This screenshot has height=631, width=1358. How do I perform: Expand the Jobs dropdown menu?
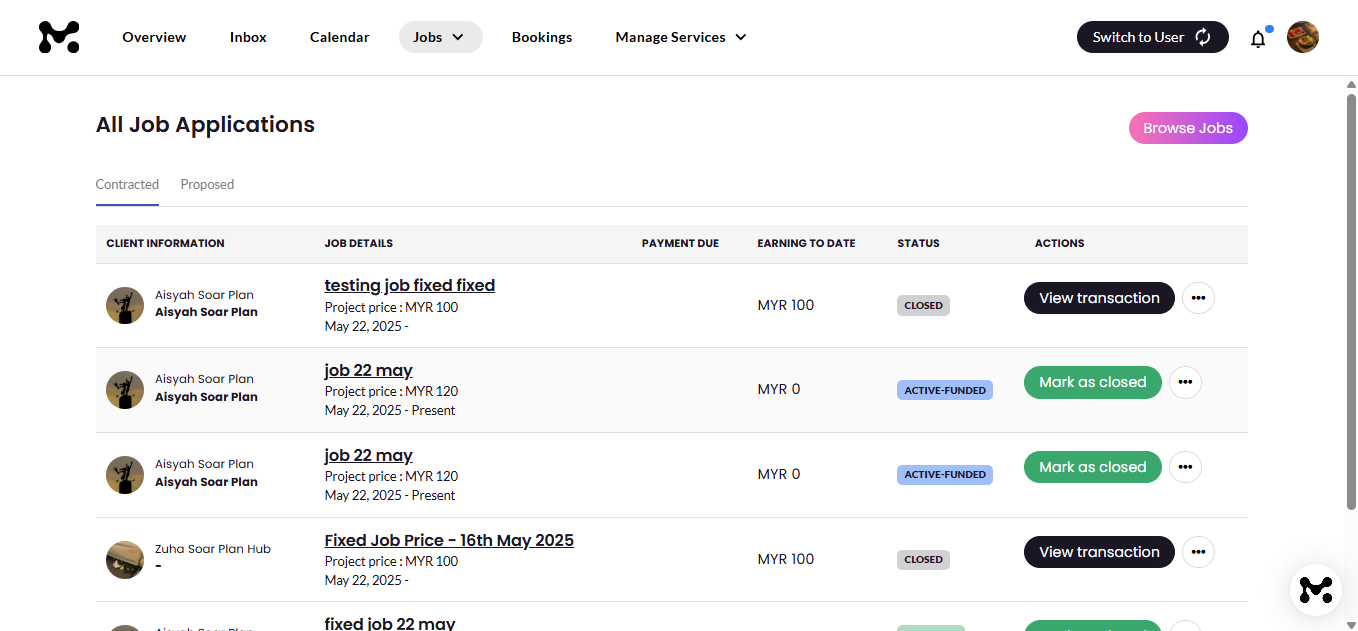tap(440, 37)
